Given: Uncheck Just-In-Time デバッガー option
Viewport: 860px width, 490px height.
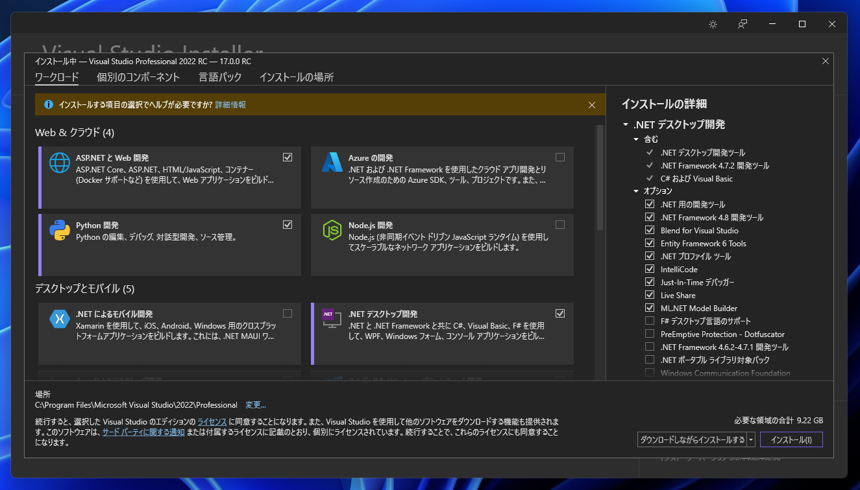Looking at the screenshot, I should tap(650, 282).
